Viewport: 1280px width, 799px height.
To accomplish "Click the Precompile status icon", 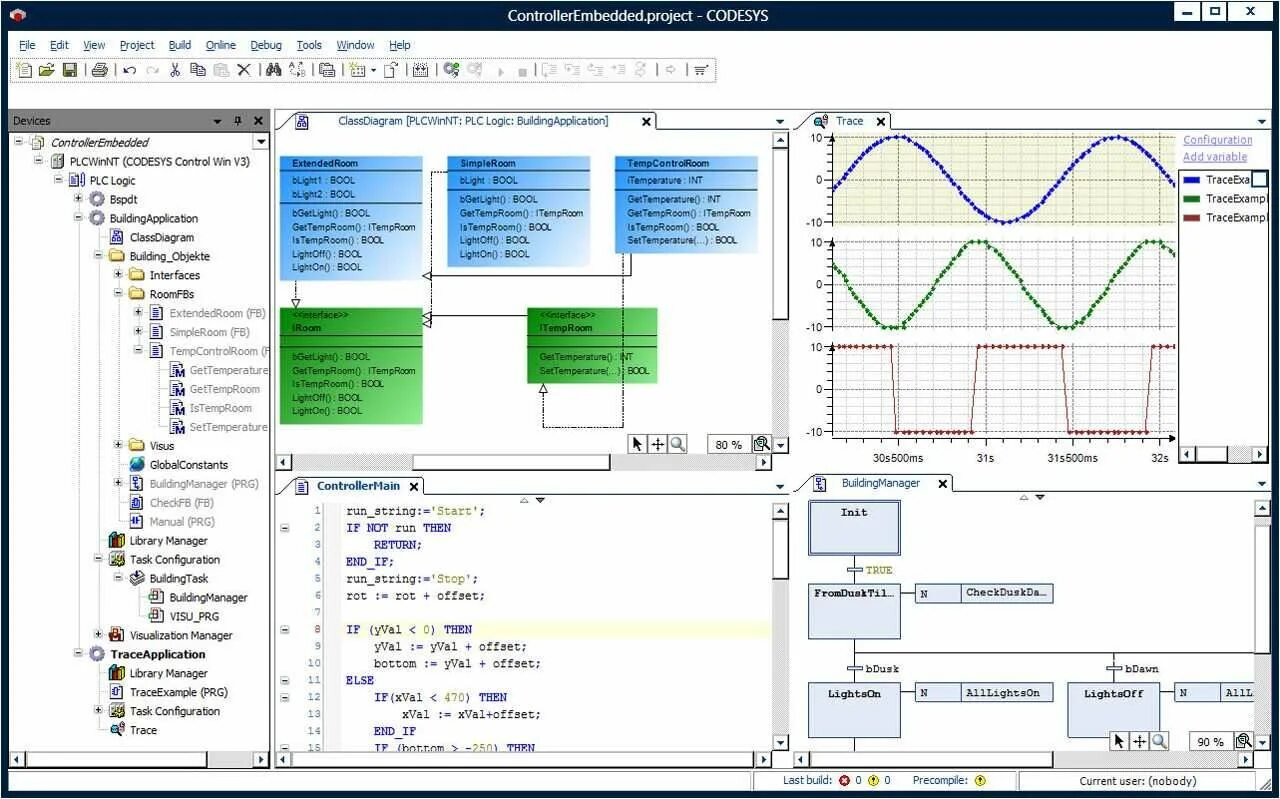I will coord(979,781).
